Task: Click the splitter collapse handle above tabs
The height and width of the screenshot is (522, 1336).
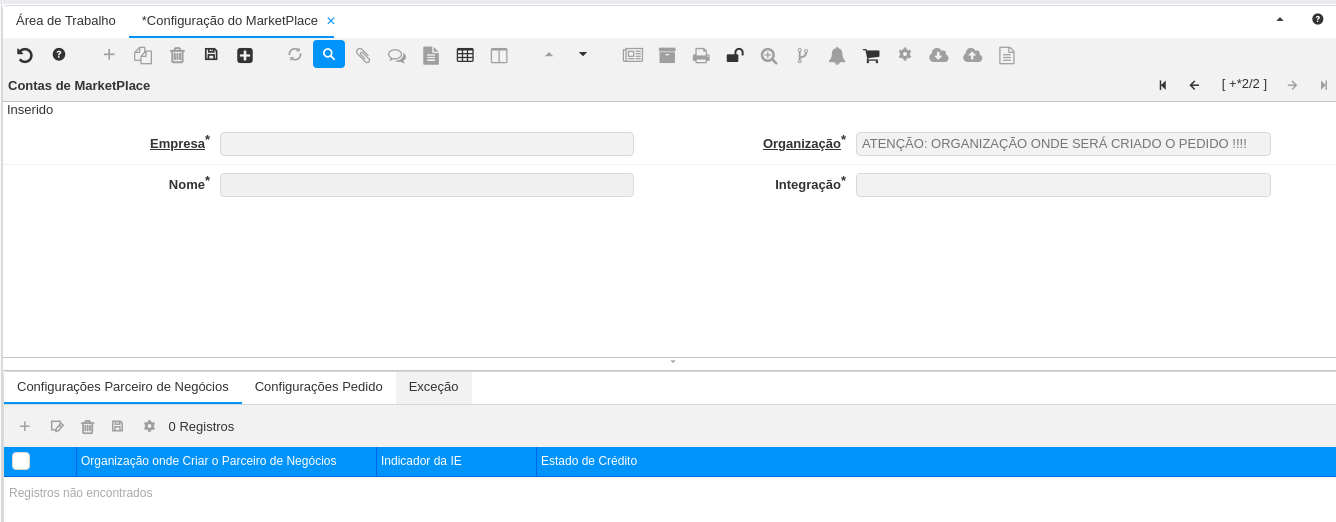Action: pyautogui.click(x=673, y=361)
